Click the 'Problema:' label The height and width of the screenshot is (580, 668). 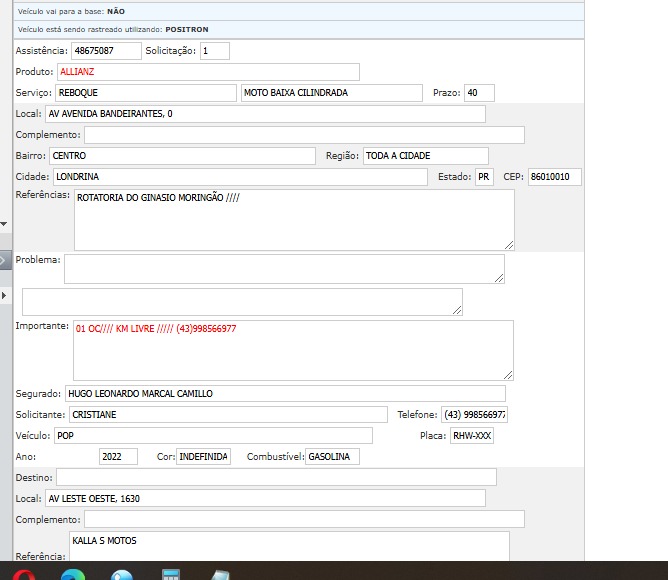(x=38, y=260)
